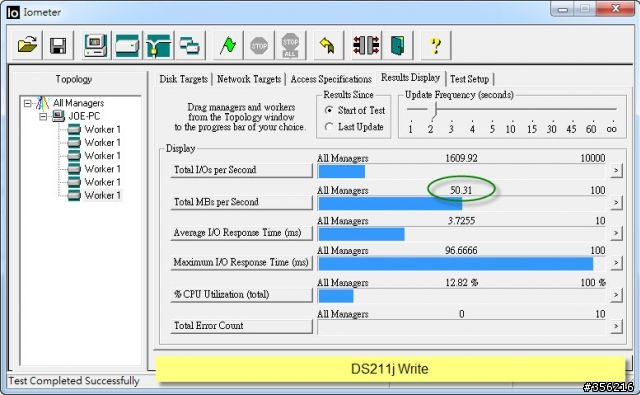The height and width of the screenshot is (395, 640).
Task: Open options arrow for Total I/Os row
Action: point(616,170)
